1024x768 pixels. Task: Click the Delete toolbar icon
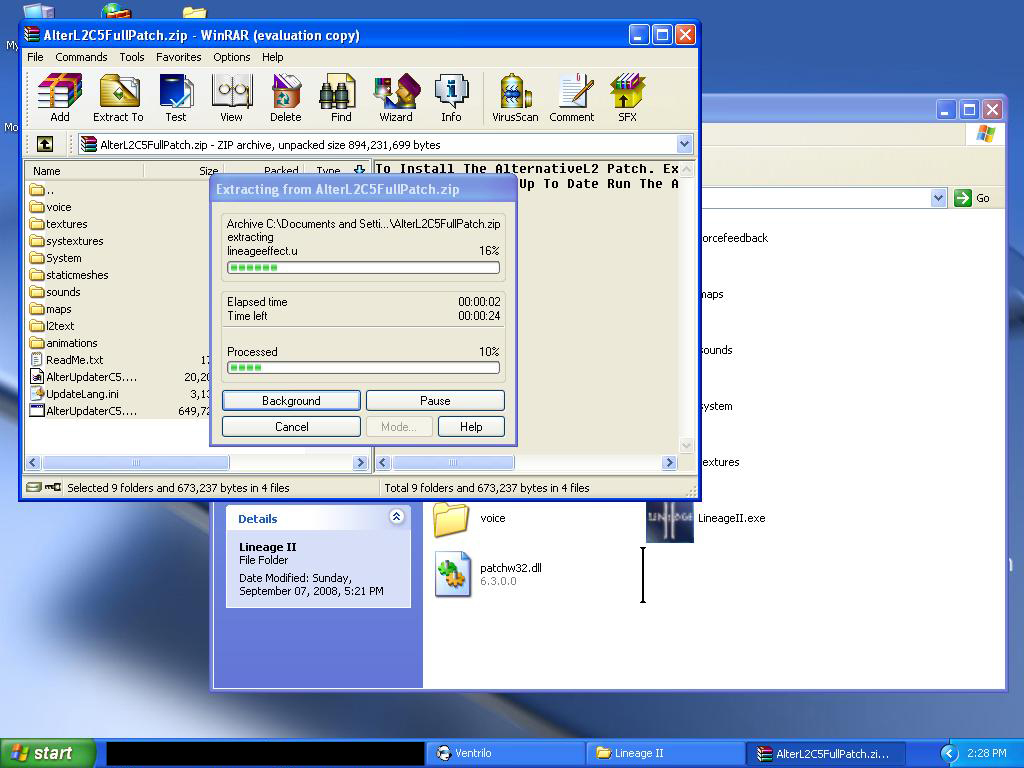coord(285,98)
